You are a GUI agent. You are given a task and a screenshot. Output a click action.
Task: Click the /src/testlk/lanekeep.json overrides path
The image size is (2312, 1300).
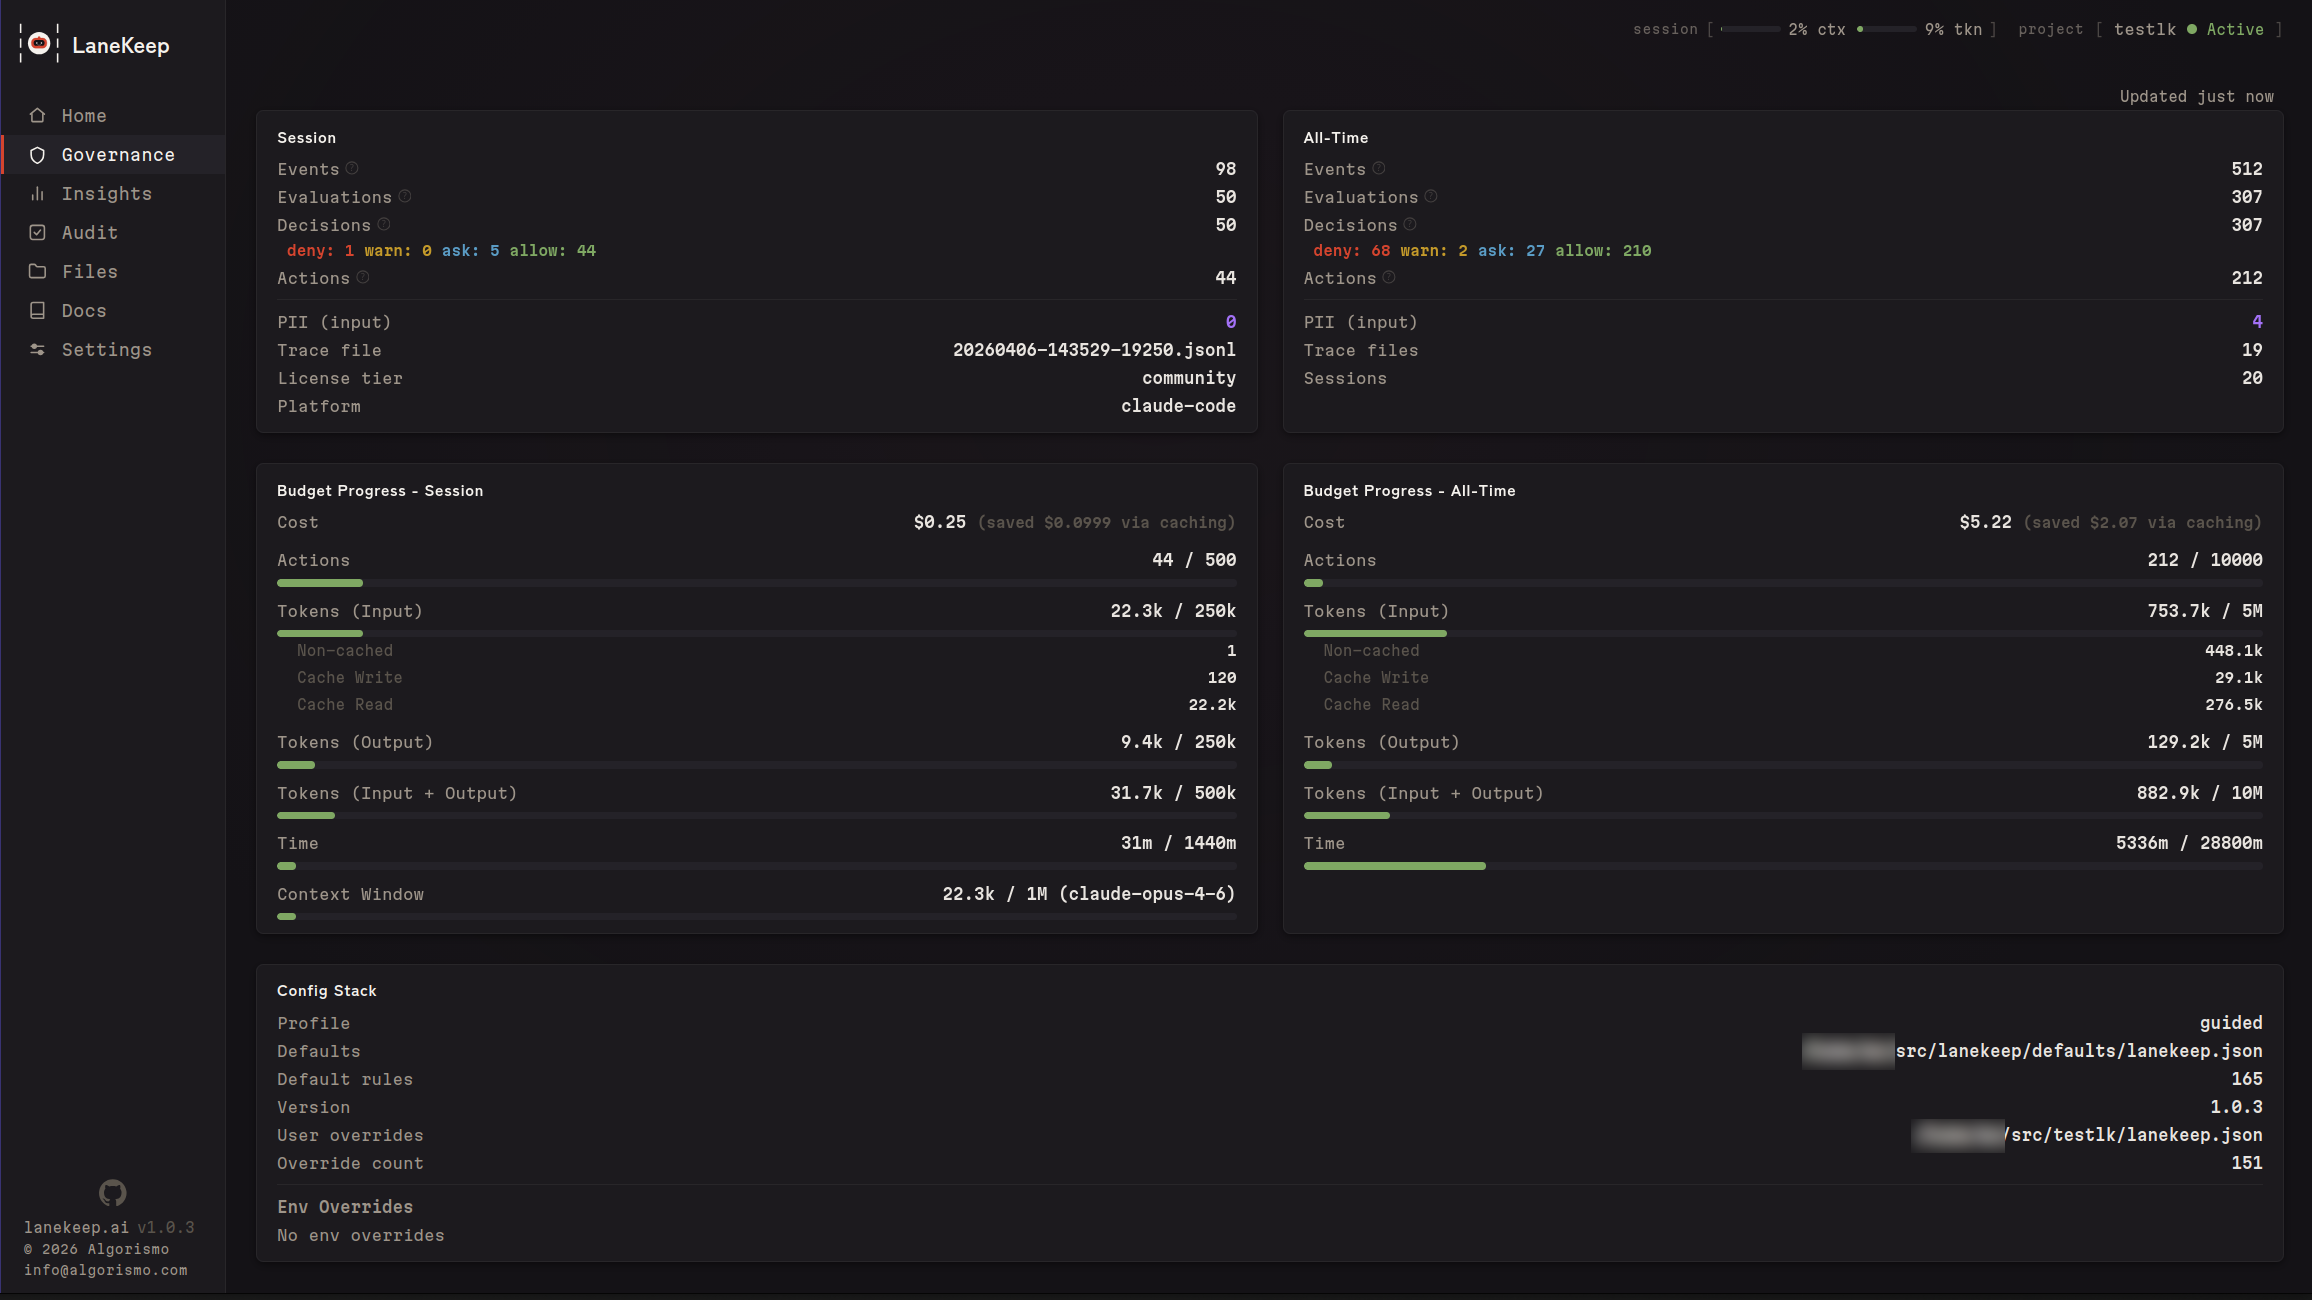(x=2133, y=1135)
